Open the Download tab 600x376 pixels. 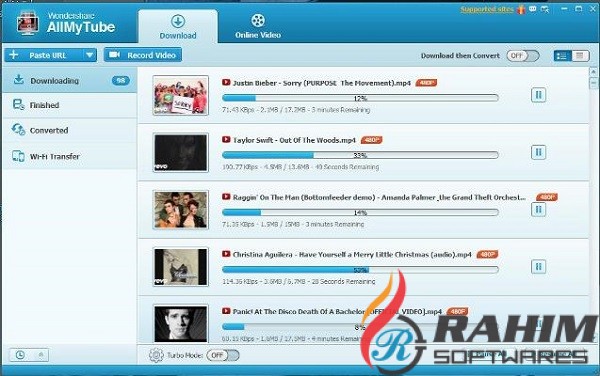(178, 27)
